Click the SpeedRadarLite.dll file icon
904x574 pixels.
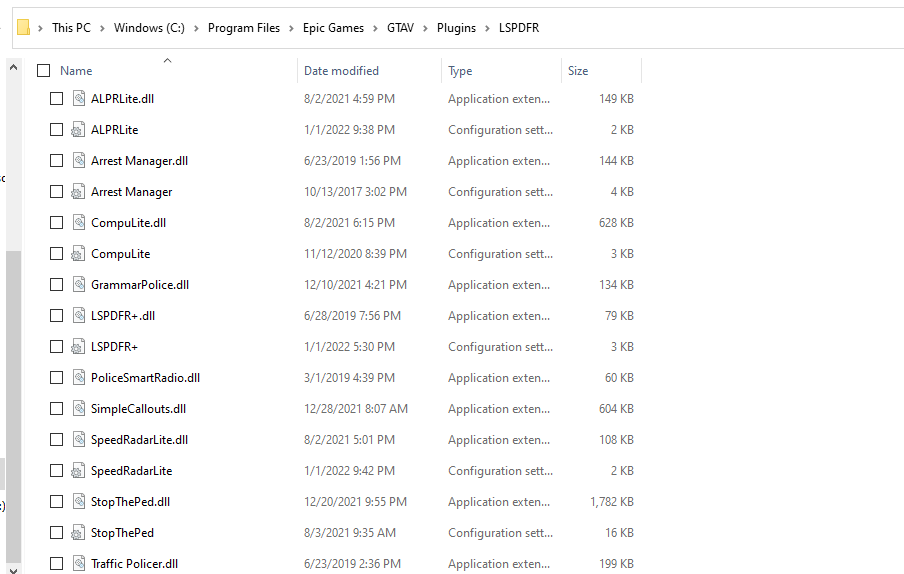pyautogui.click(x=79, y=440)
